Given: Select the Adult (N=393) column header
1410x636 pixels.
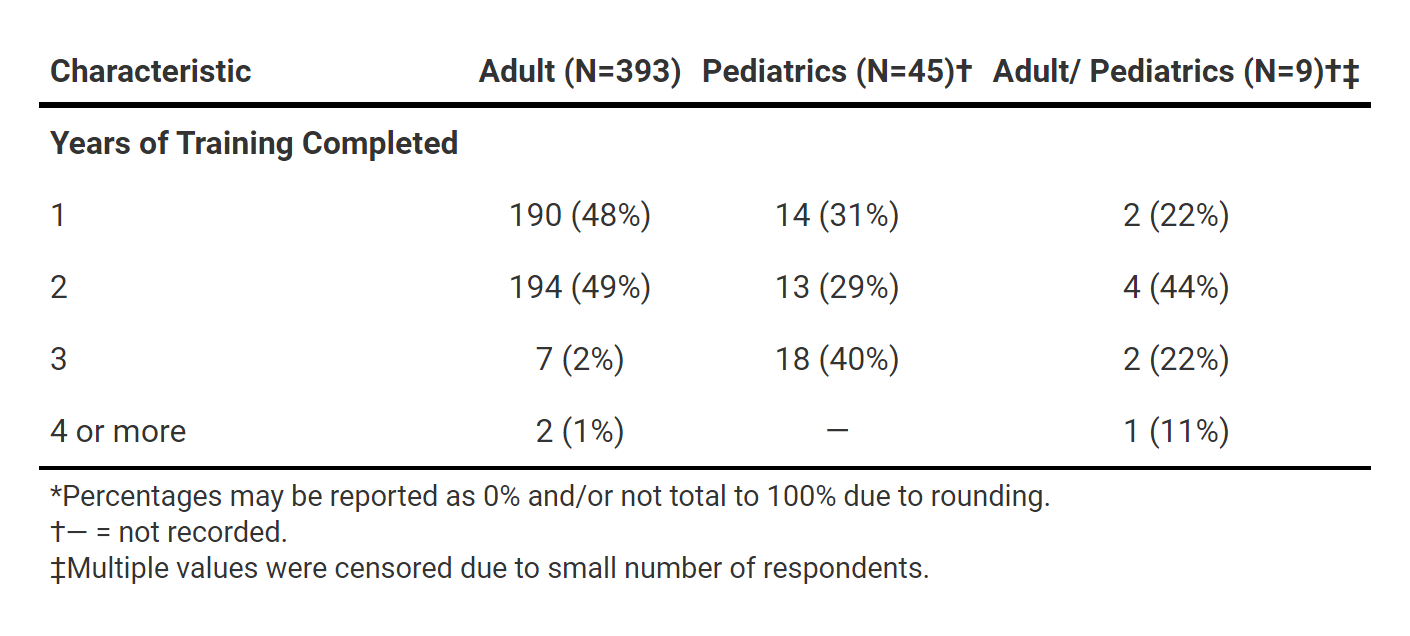Looking at the screenshot, I should 580,72.
